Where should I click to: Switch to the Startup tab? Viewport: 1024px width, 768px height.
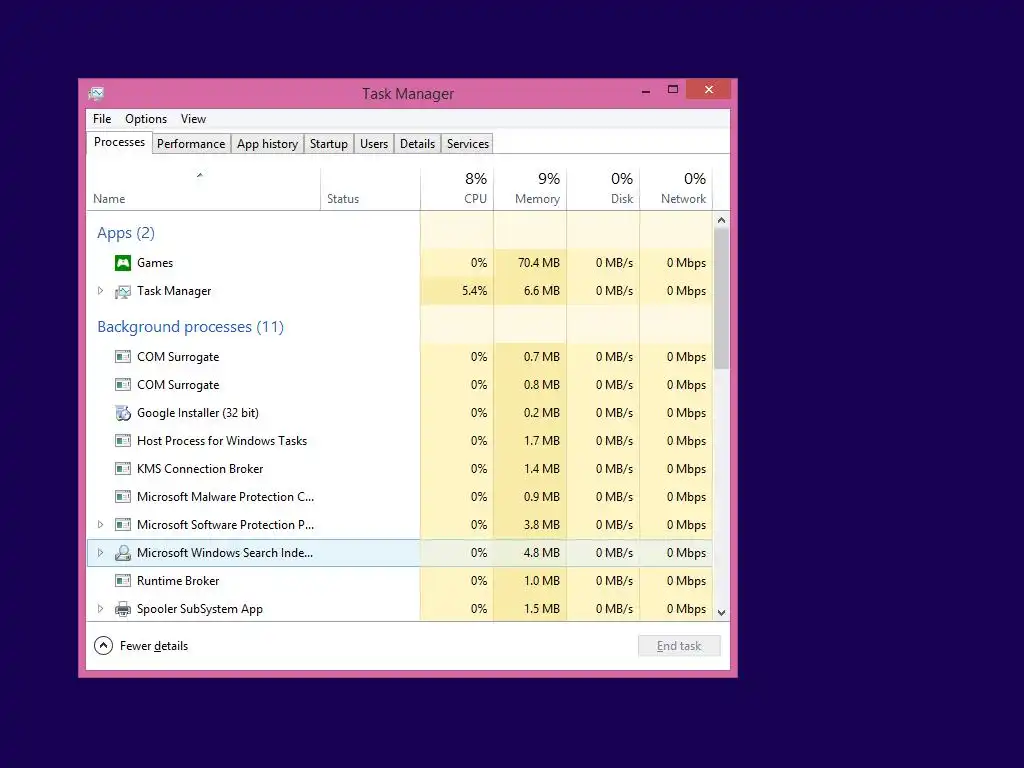(x=328, y=144)
